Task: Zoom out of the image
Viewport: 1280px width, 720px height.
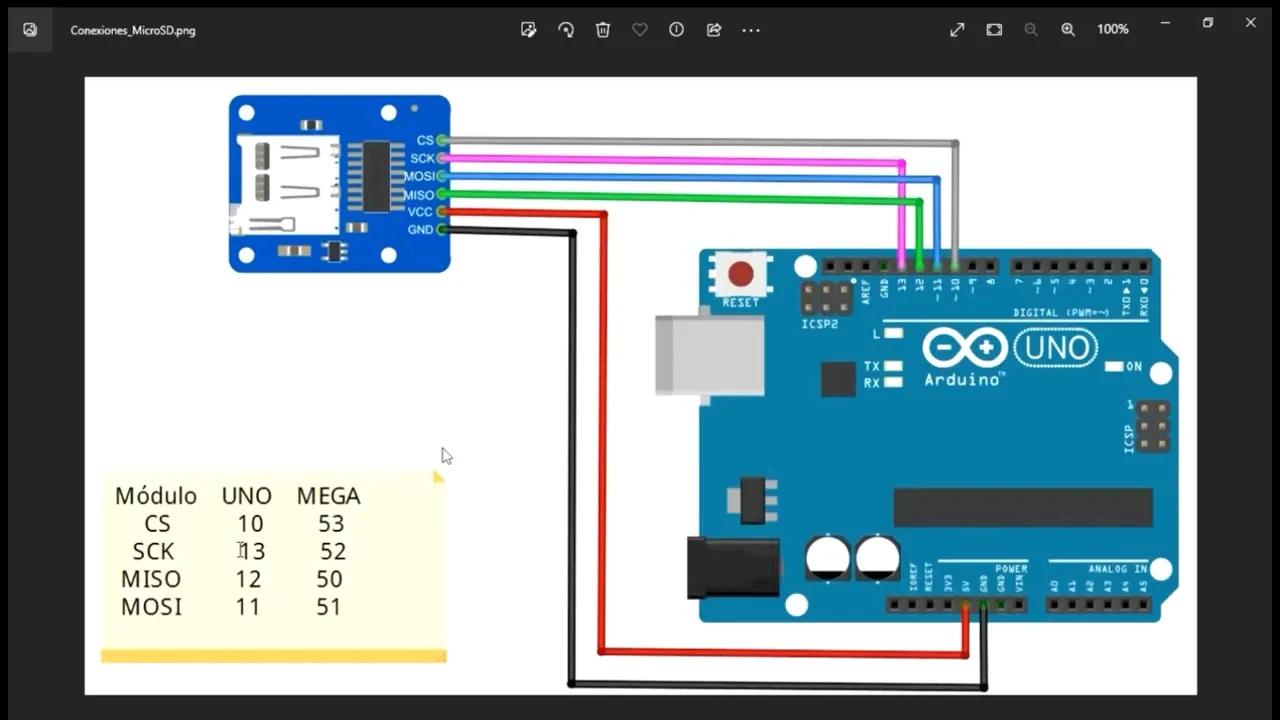Action: coord(1031,30)
